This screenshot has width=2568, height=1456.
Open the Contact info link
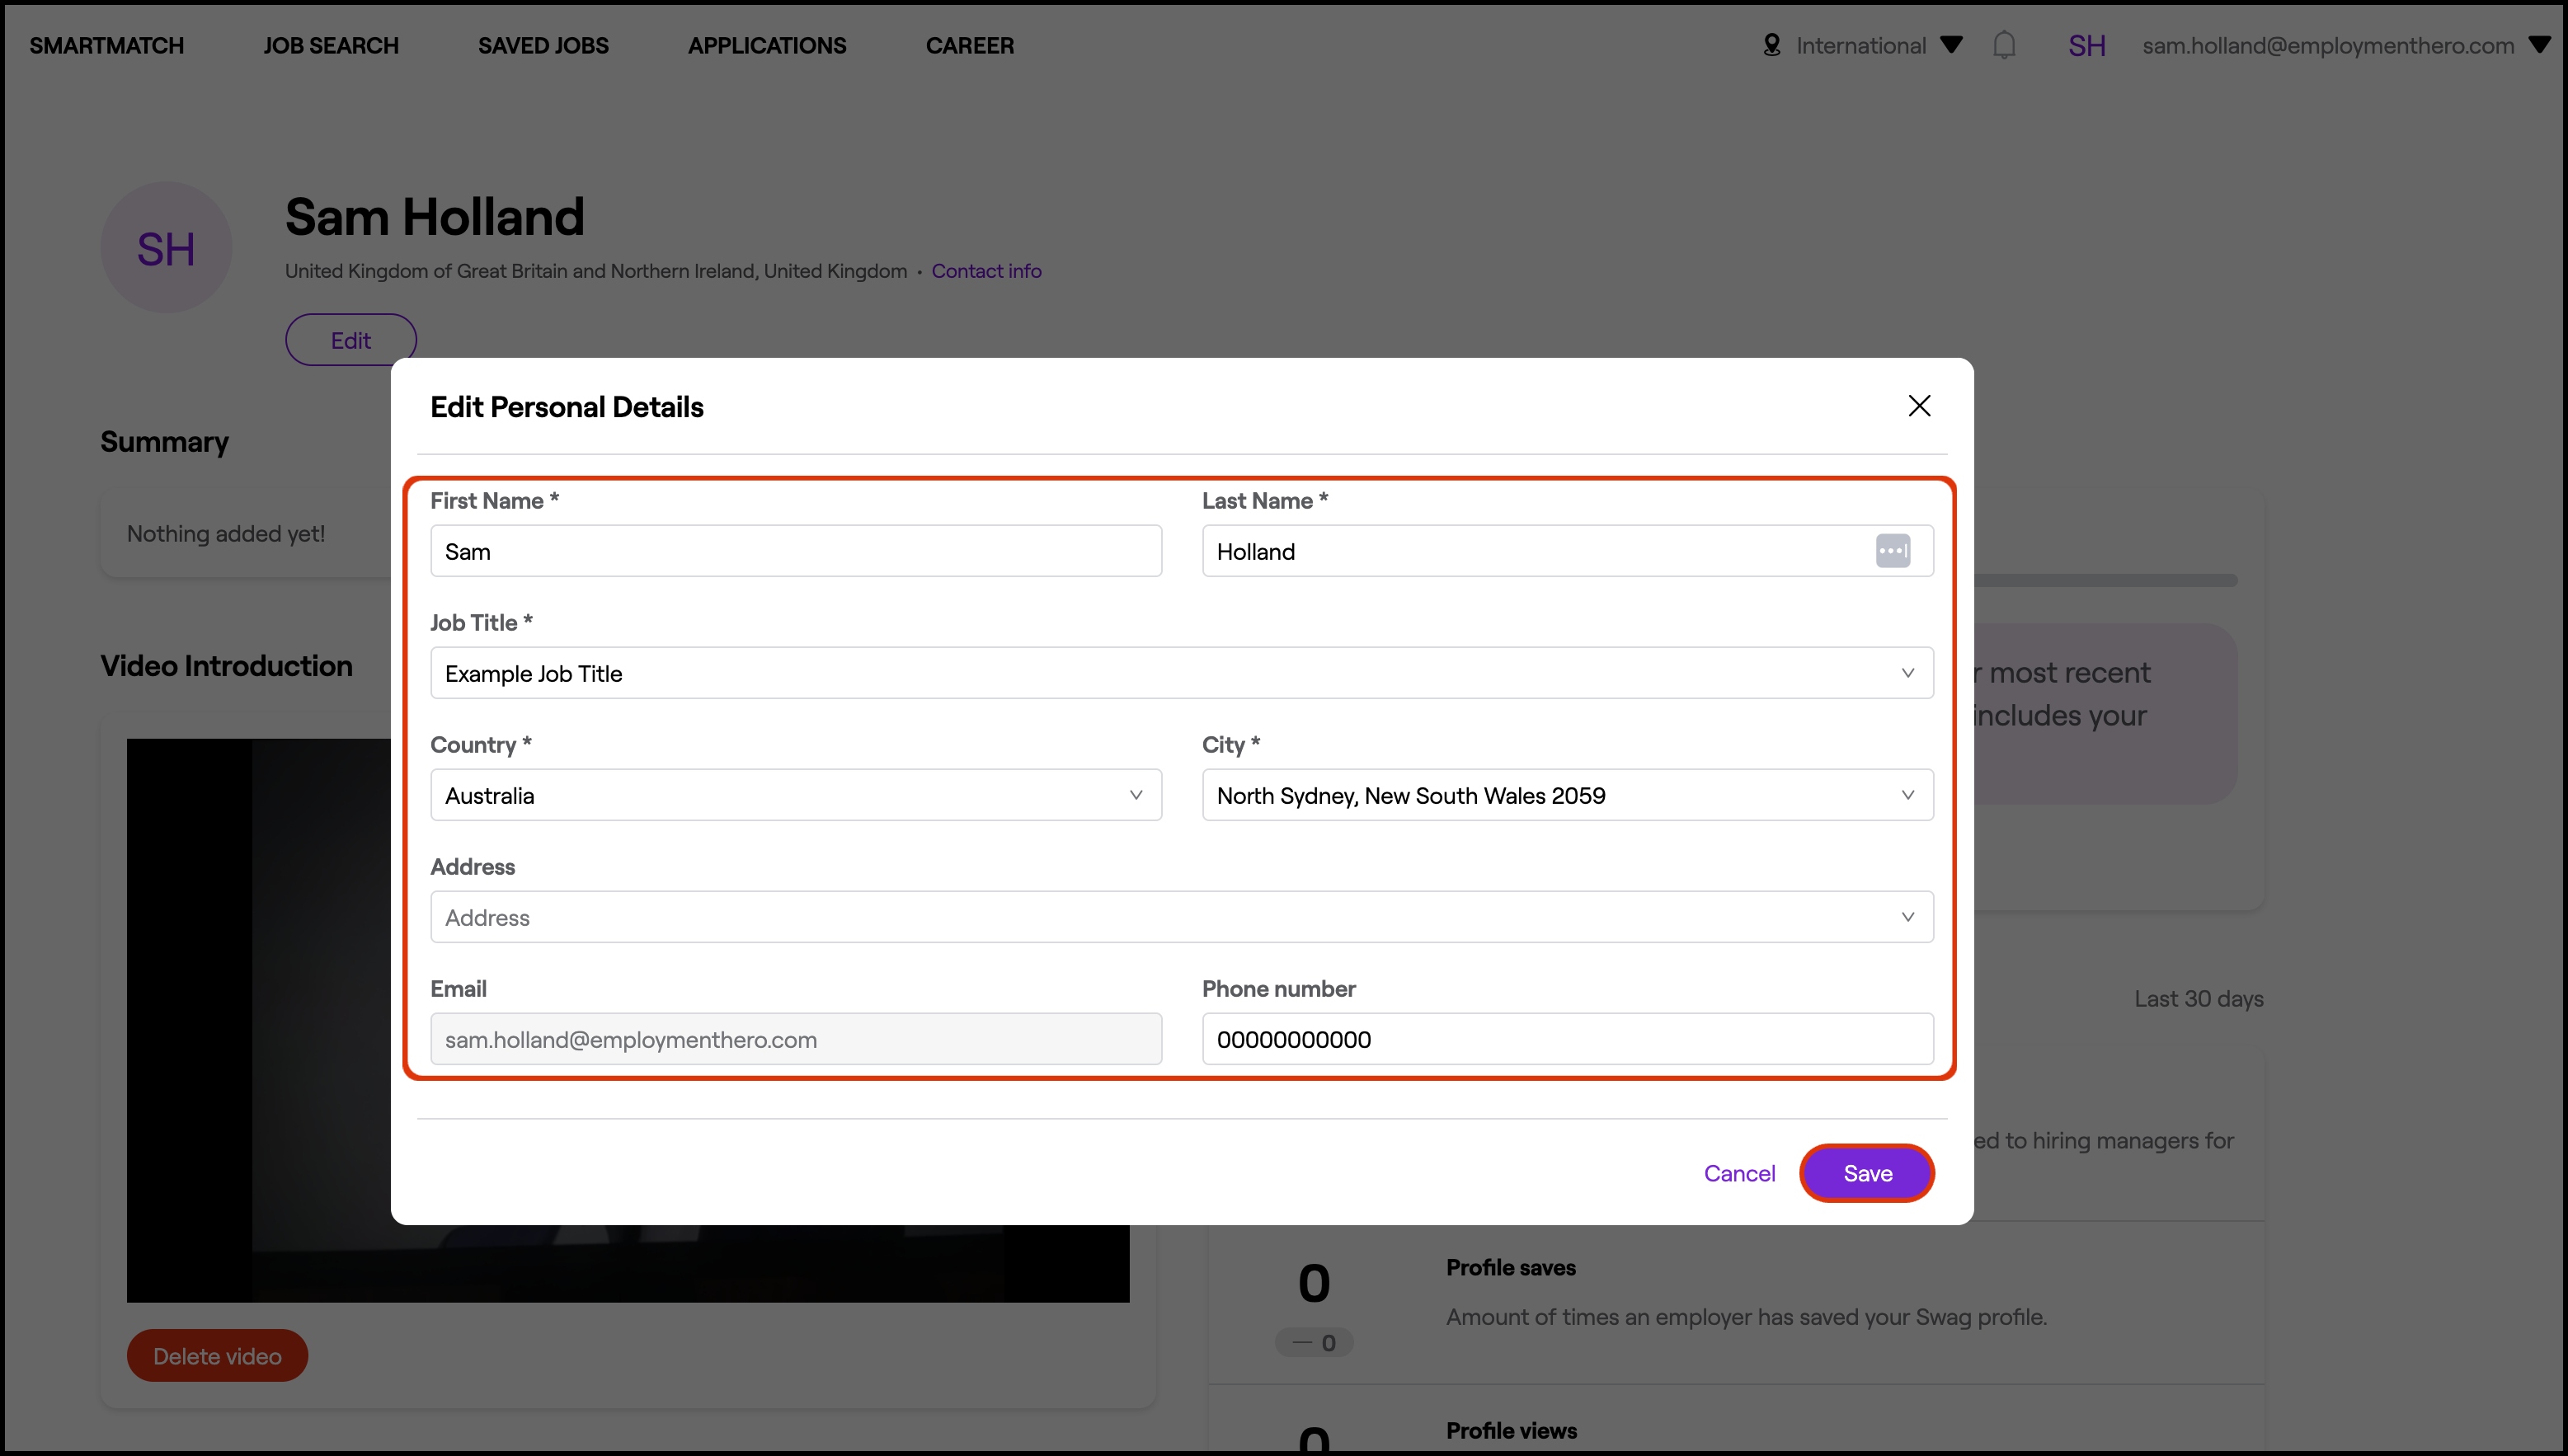click(x=986, y=271)
